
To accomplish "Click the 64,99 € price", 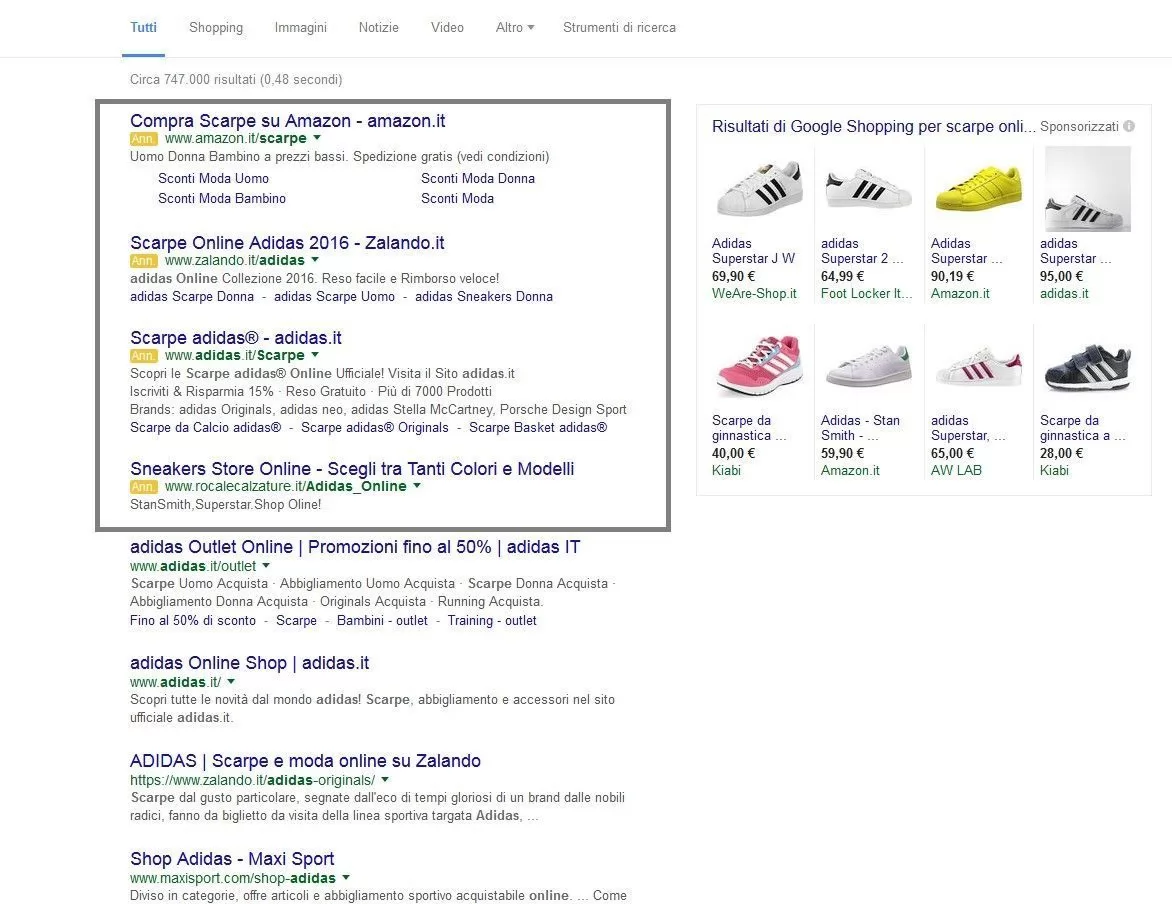I will click(x=842, y=277).
